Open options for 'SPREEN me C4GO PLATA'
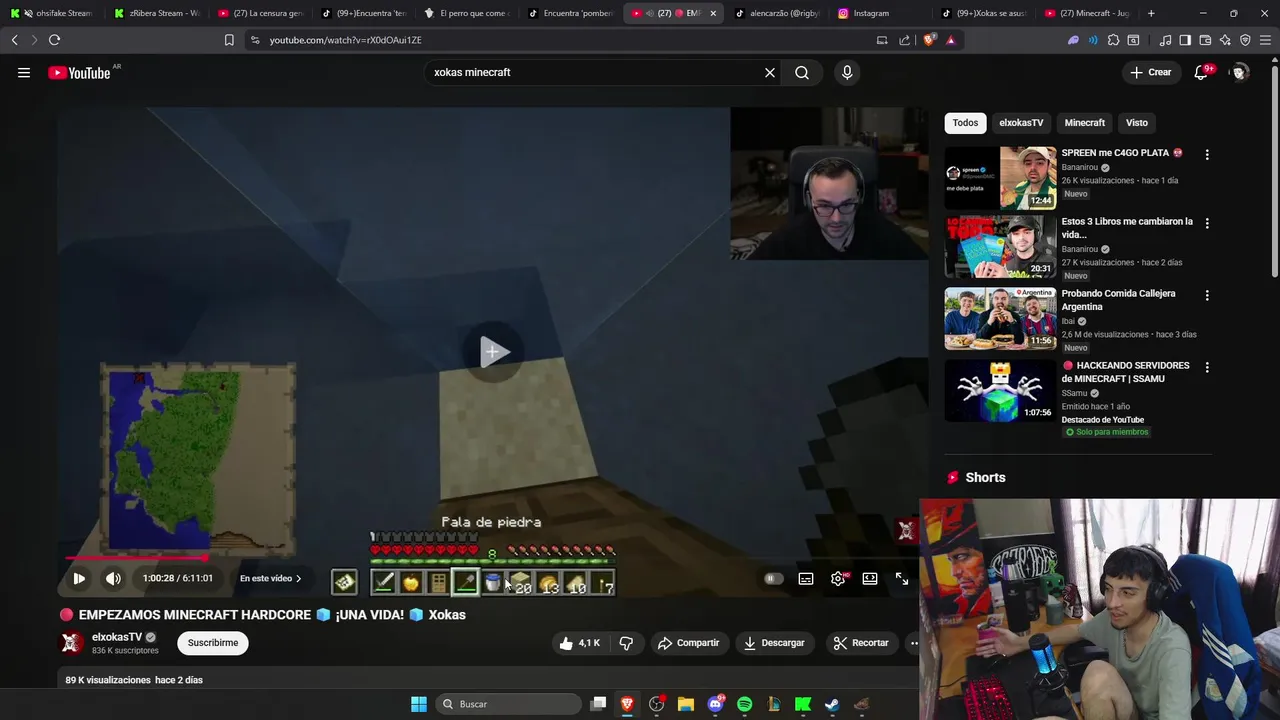Image resolution: width=1280 pixels, height=720 pixels. coord(1207,155)
